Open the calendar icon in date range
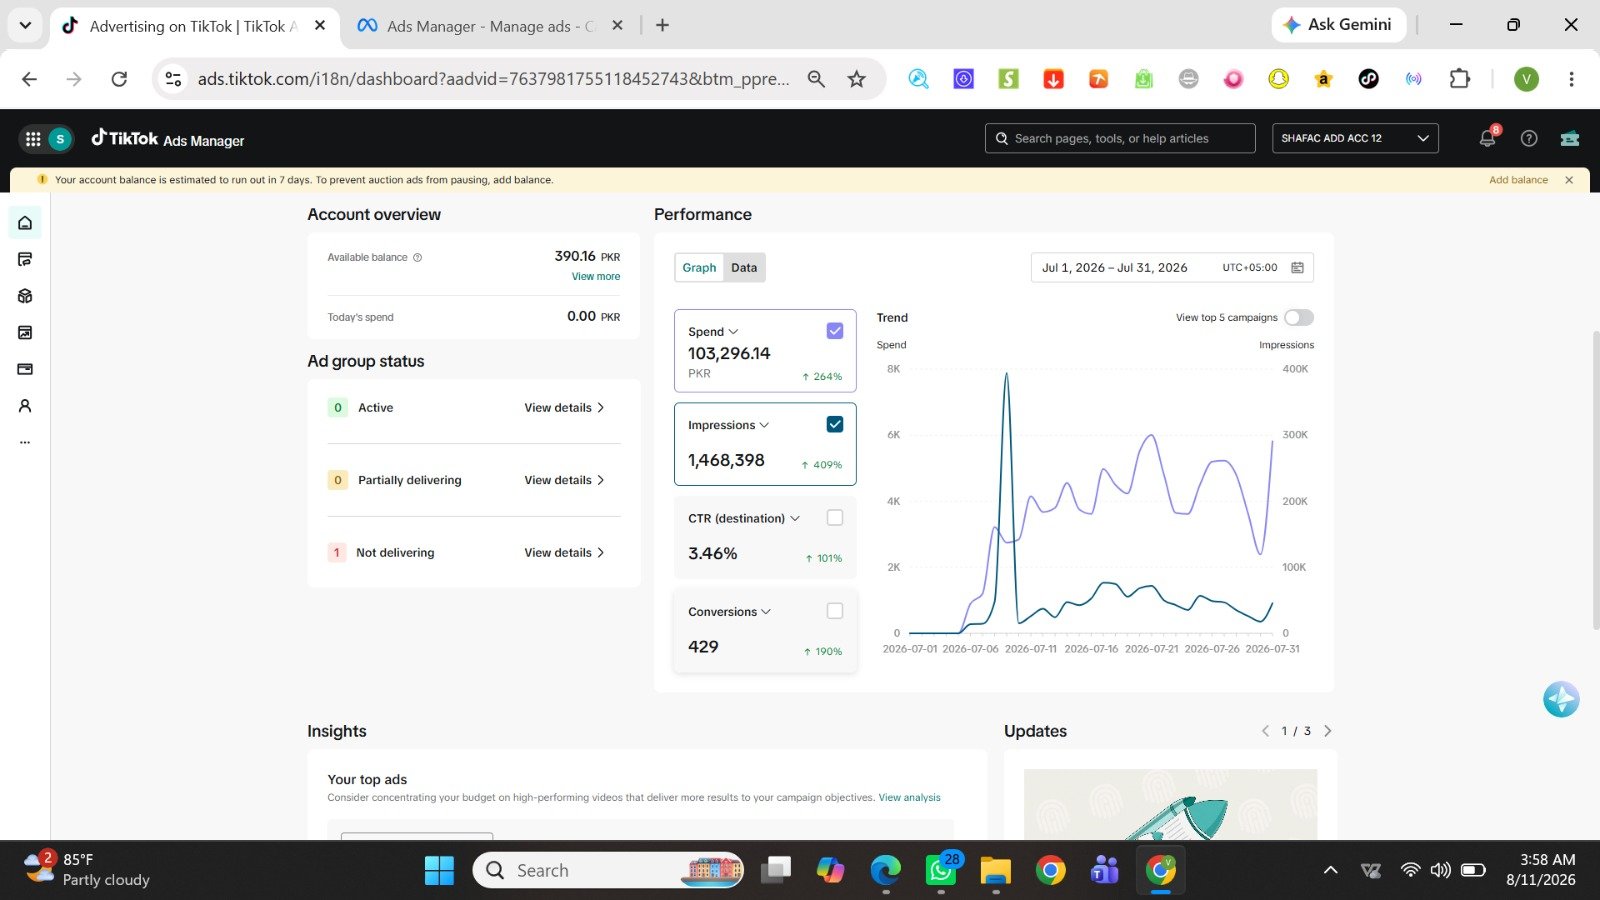 click(1298, 267)
